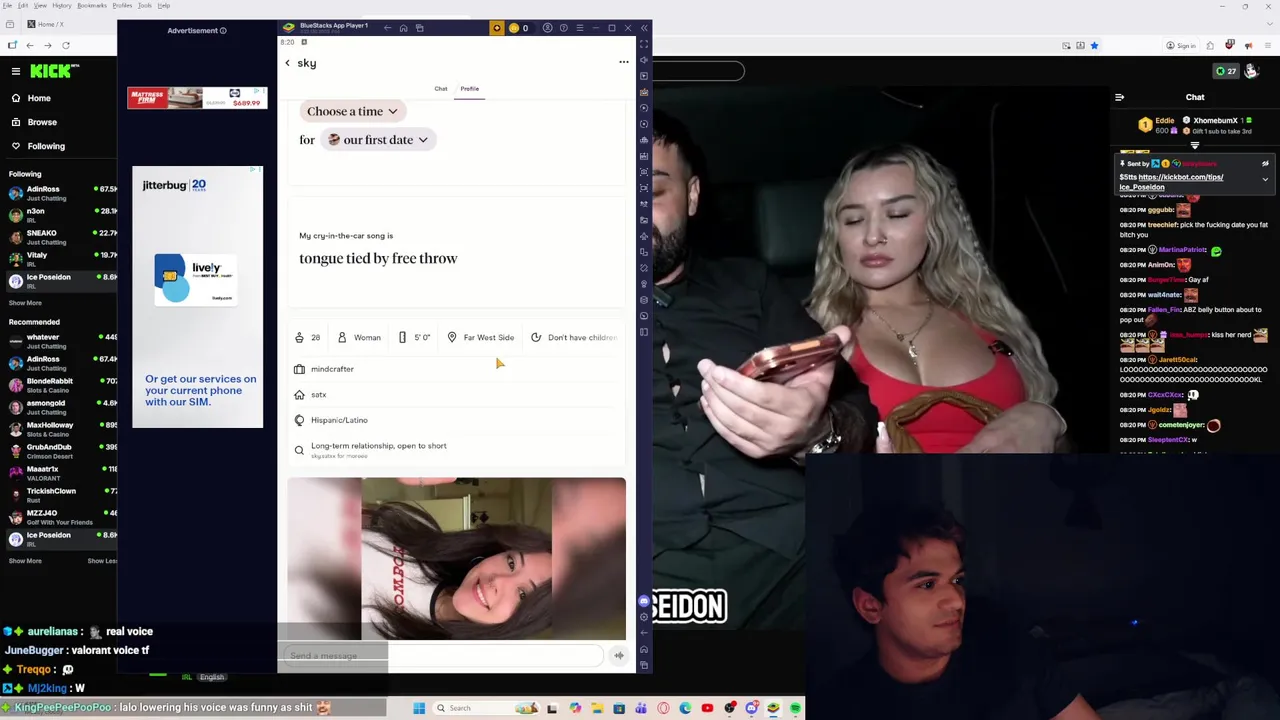Click BlueStacks home icon in title bar

click(x=403, y=28)
